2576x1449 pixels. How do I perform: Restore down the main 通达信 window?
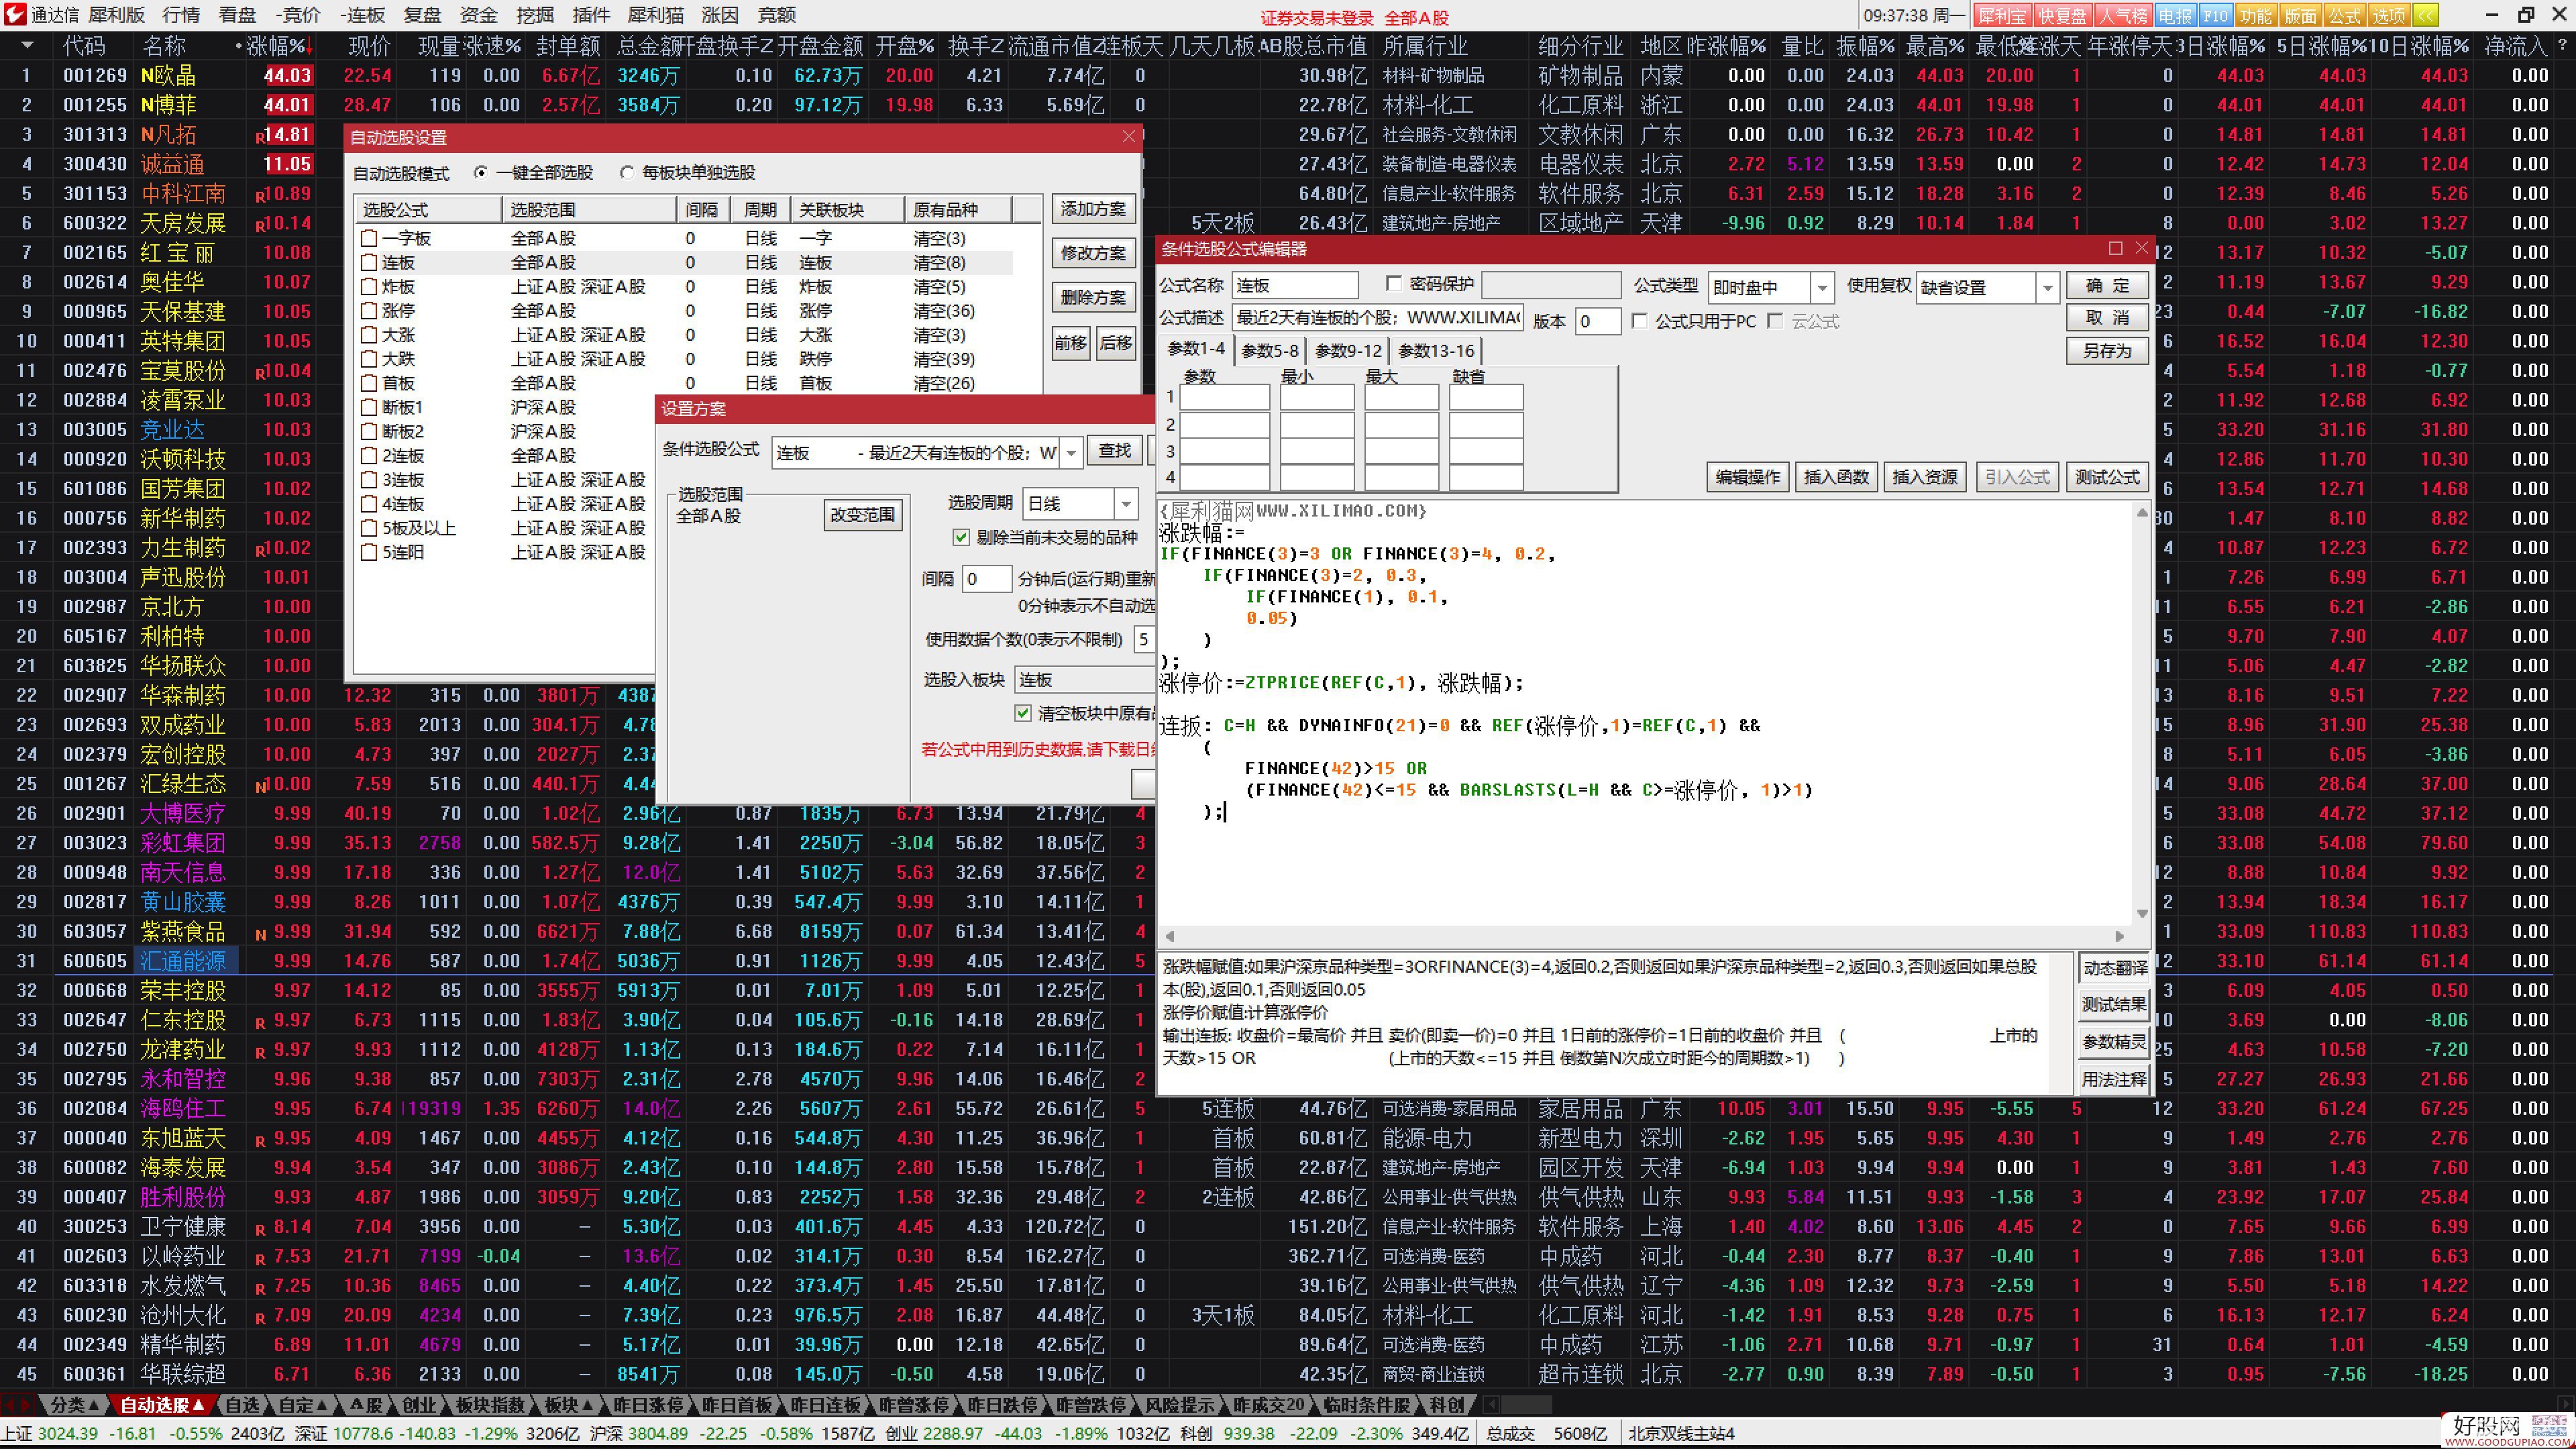tap(2527, 15)
